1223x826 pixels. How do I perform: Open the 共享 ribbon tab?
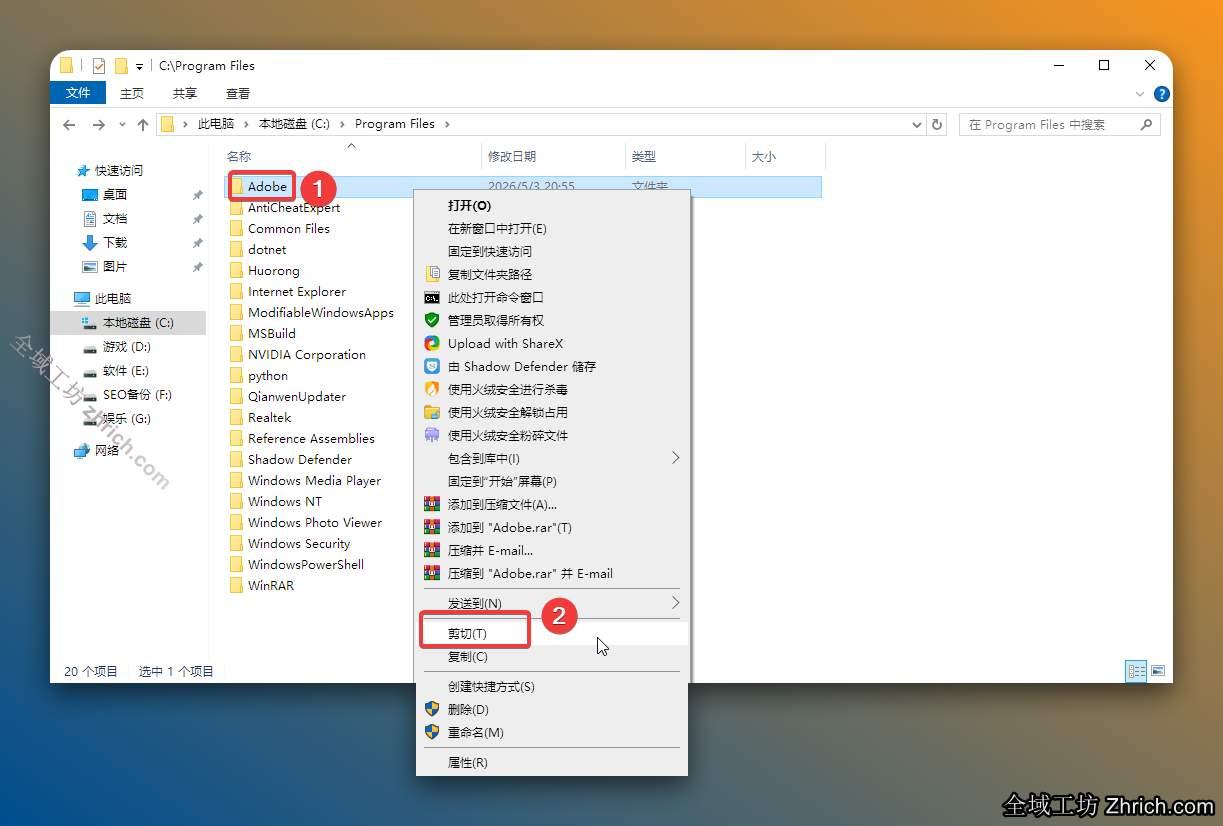pyautogui.click(x=185, y=94)
